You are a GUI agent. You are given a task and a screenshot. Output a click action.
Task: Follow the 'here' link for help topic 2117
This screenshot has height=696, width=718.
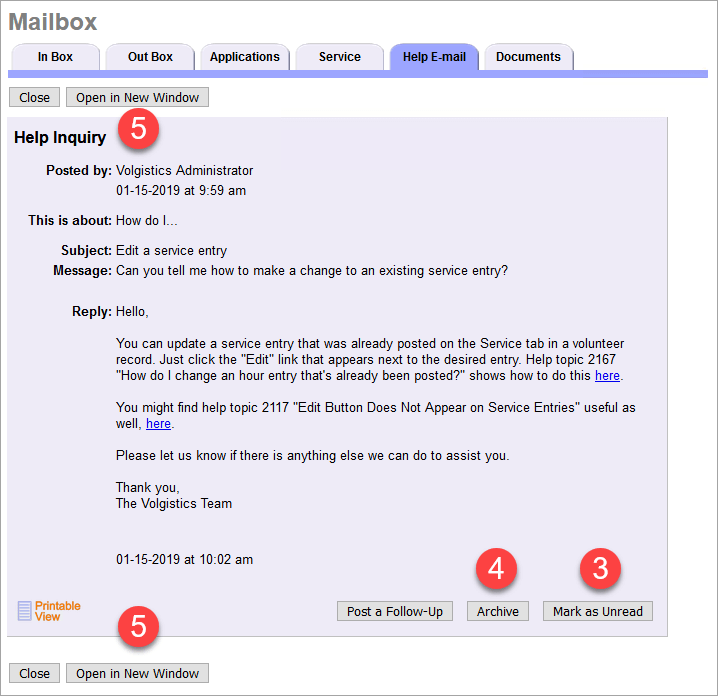[x=158, y=424]
